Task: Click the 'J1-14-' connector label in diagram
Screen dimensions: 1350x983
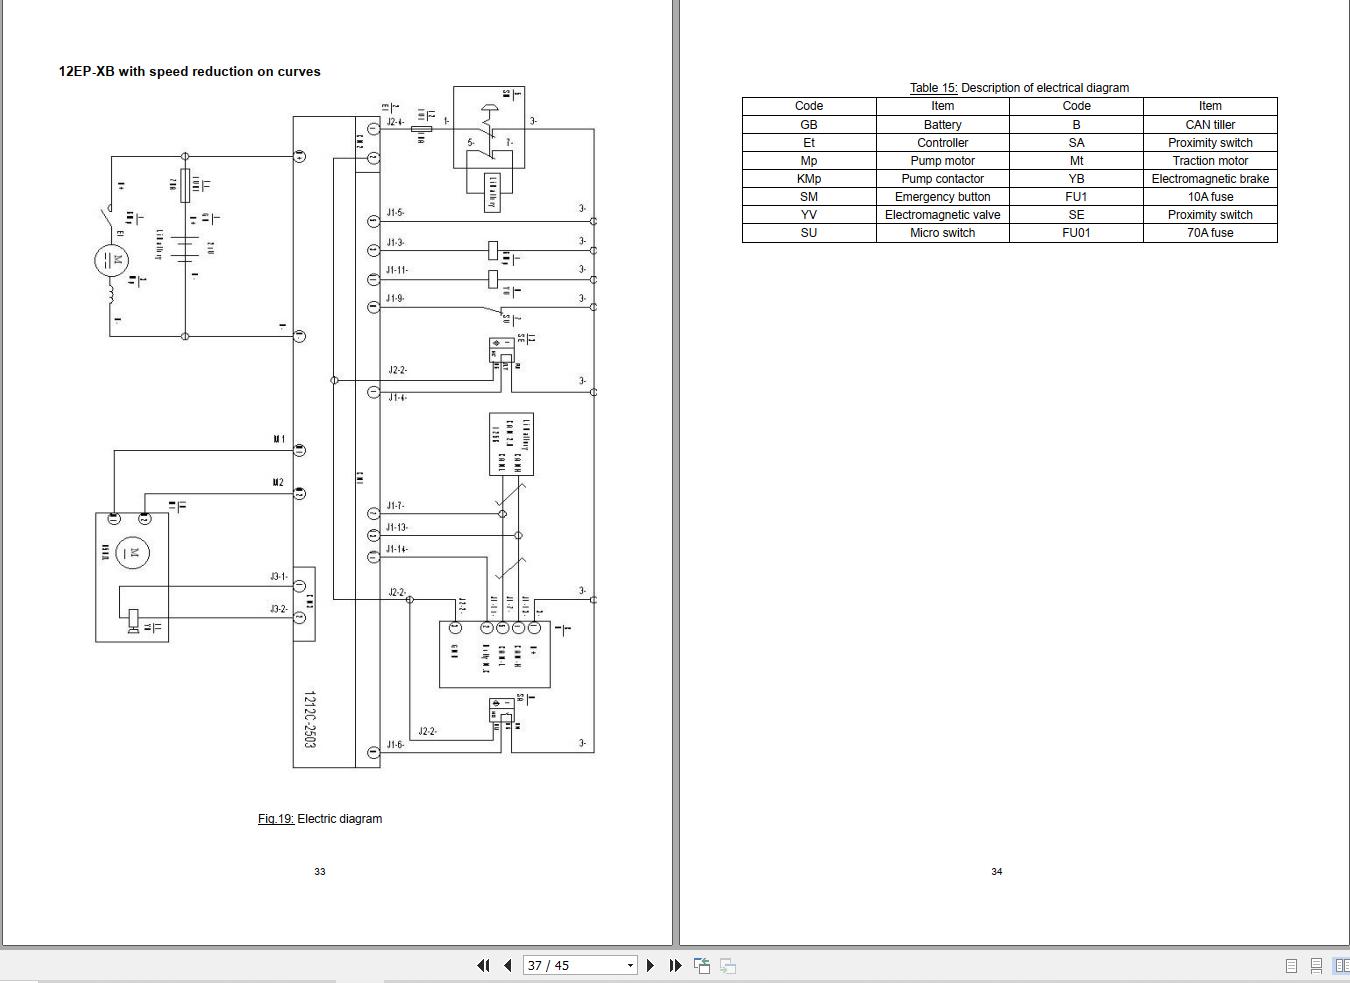Action: click(x=398, y=549)
